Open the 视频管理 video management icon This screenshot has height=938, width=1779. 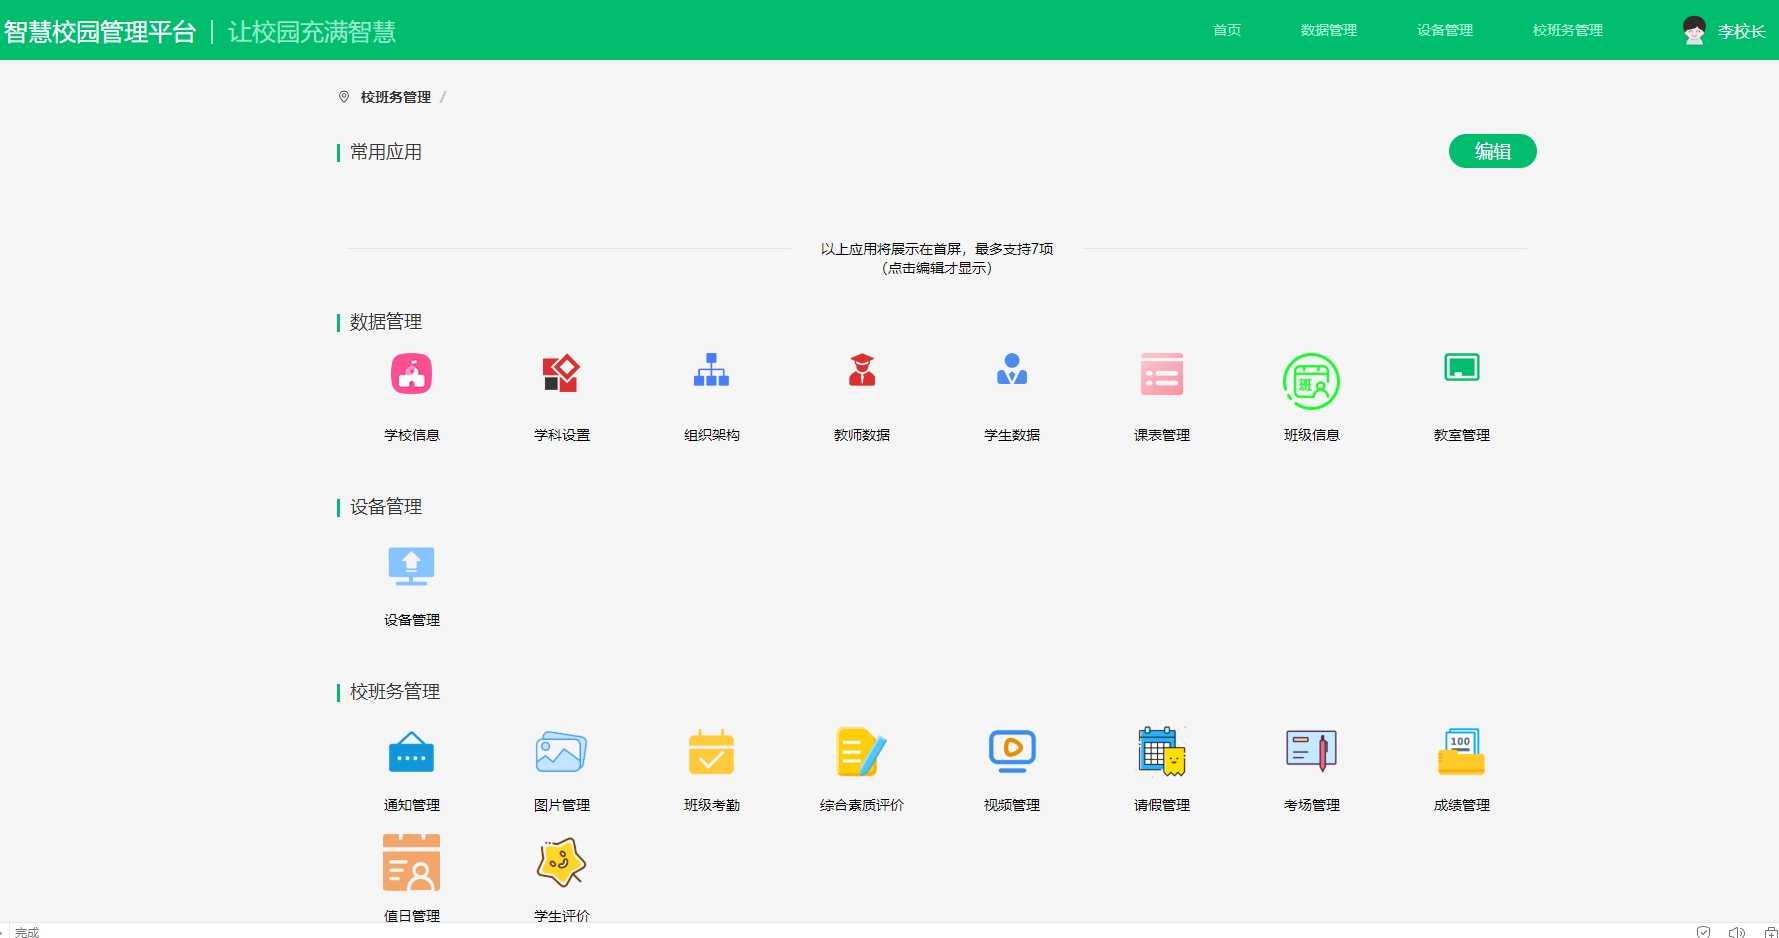1012,751
